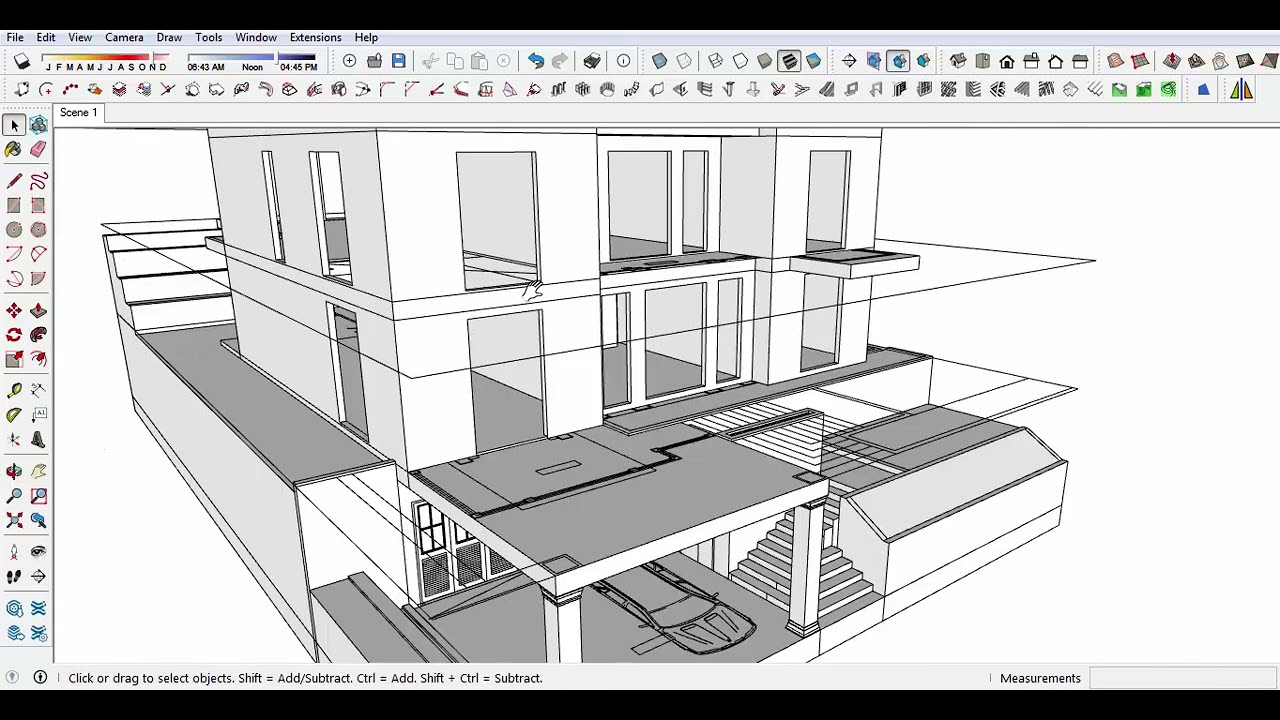Switch to Top view

pos(982,62)
